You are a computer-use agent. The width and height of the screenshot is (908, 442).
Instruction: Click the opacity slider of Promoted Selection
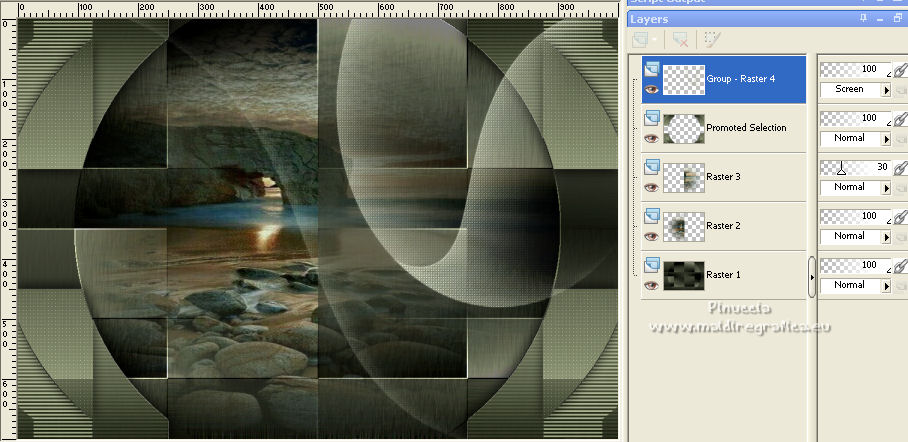coord(855,118)
